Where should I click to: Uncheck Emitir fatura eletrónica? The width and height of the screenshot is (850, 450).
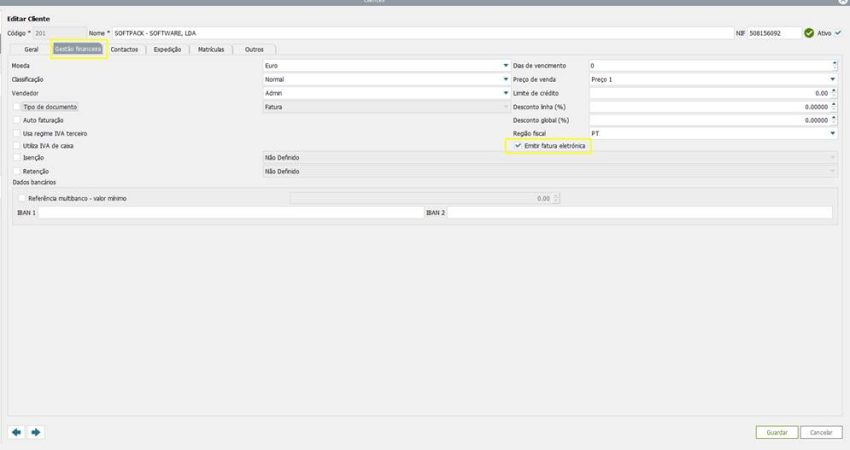pyautogui.click(x=517, y=146)
